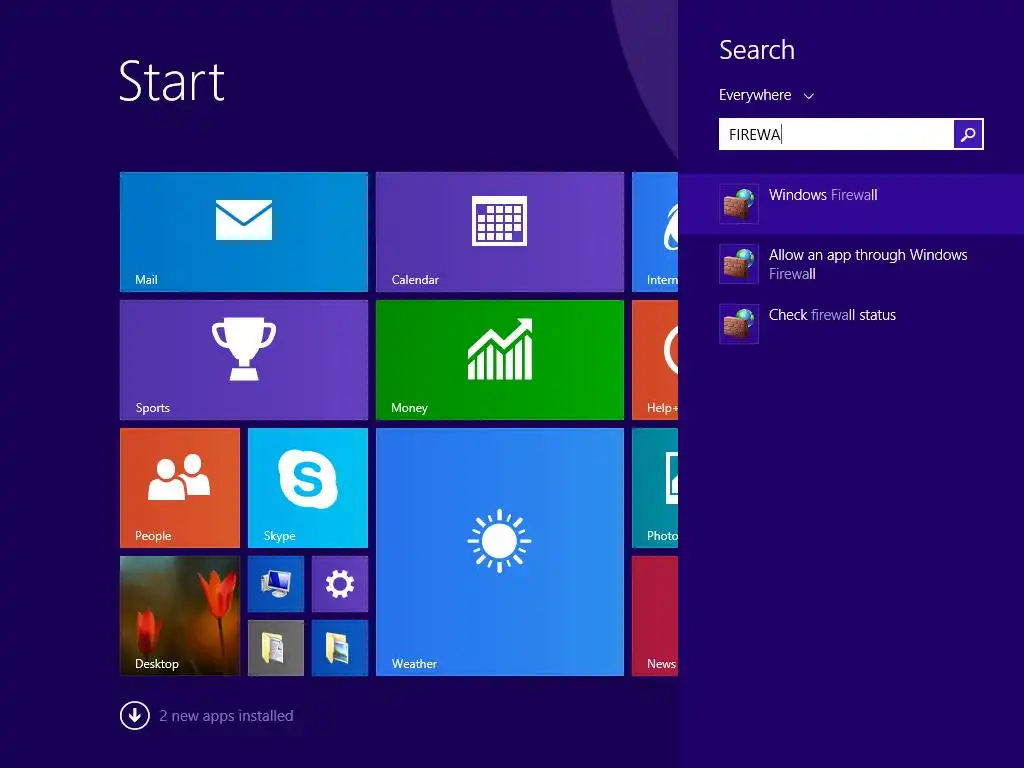Screen dimensions: 1024x768
Task: Open the Weather tile
Action: 500,552
